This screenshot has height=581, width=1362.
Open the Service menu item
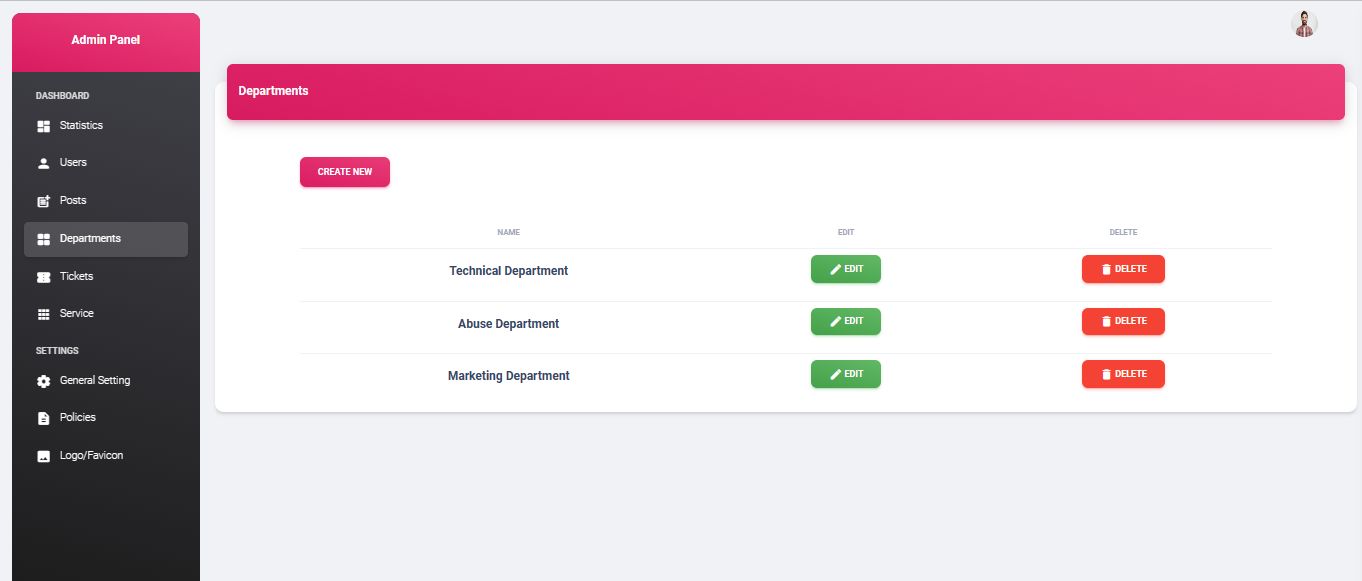106,314
